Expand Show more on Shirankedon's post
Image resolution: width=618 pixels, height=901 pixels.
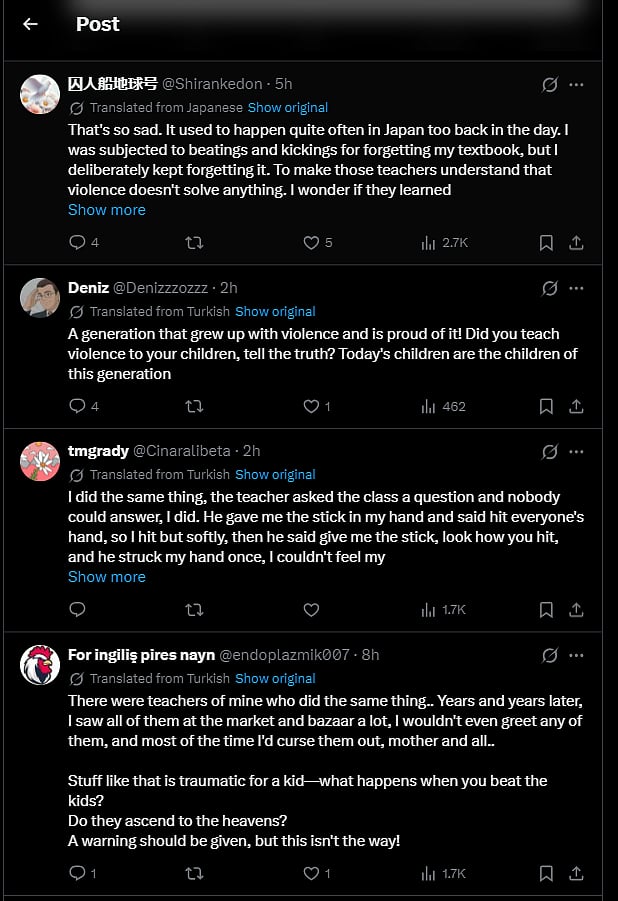107,210
